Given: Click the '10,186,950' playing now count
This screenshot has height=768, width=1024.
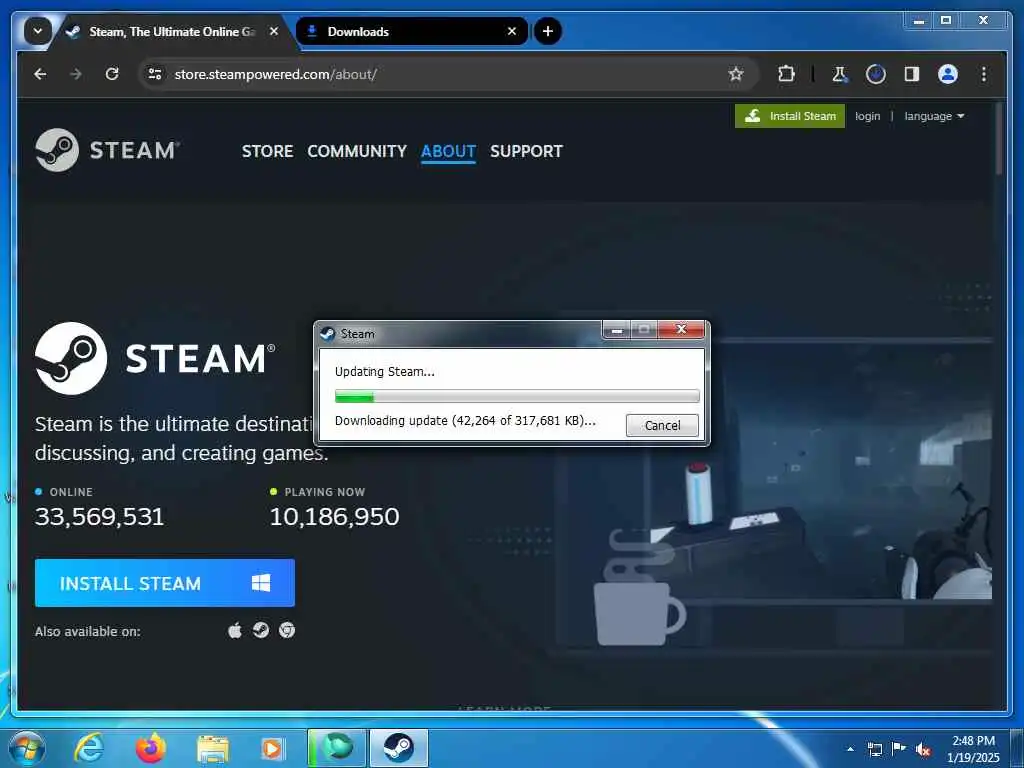Looking at the screenshot, I should click(334, 517).
